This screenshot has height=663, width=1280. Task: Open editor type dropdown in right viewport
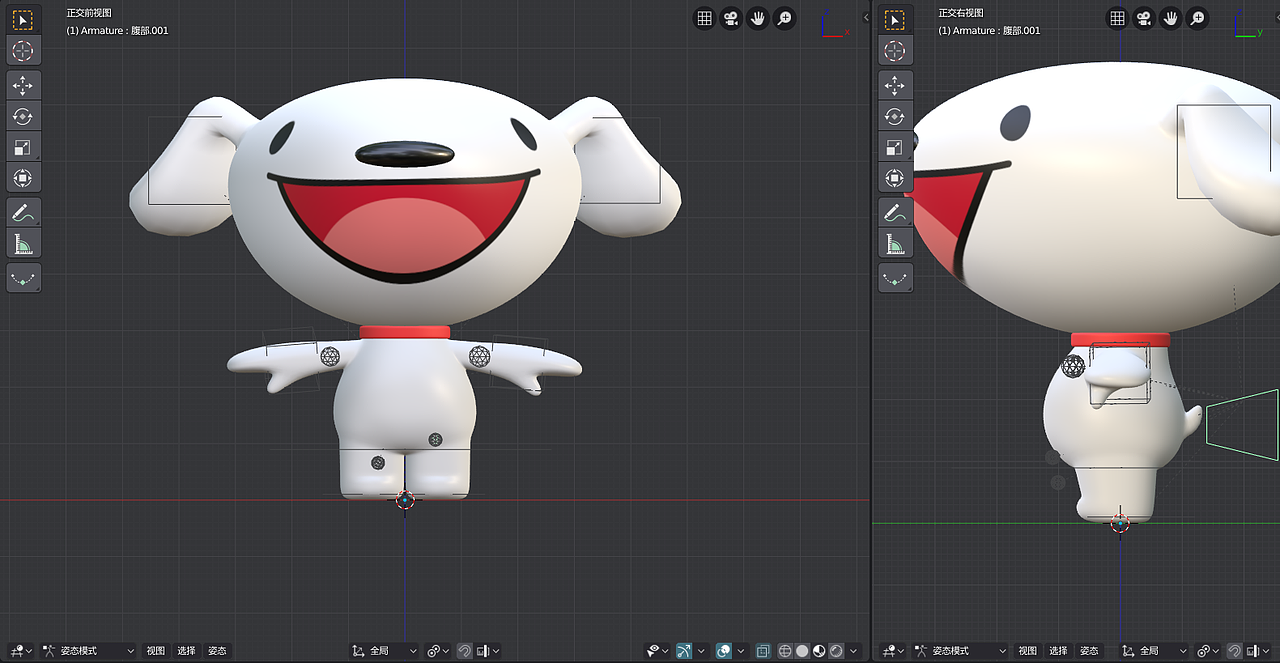pyautogui.click(x=893, y=651)
